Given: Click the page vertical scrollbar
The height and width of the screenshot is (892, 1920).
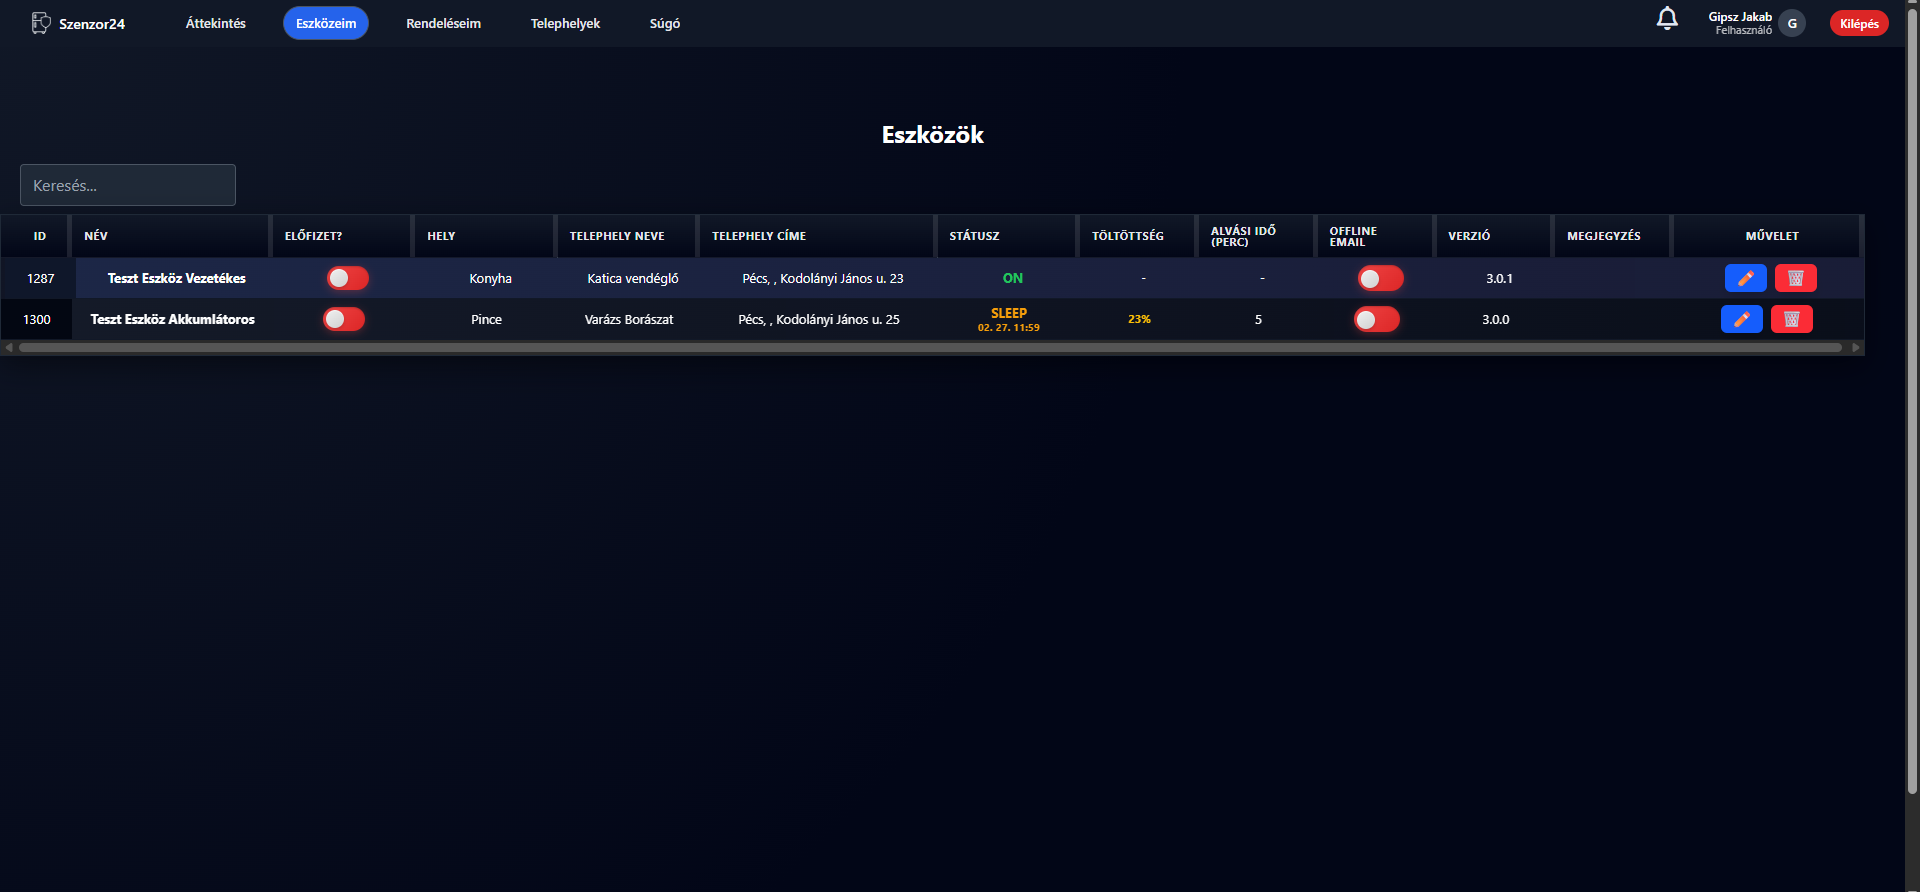Looking at the screenshot, I should click(1912, 400).
